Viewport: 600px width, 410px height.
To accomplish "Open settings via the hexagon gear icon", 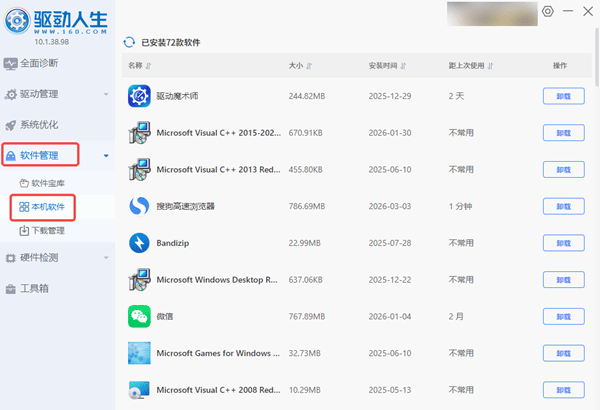I will point(547,12).
